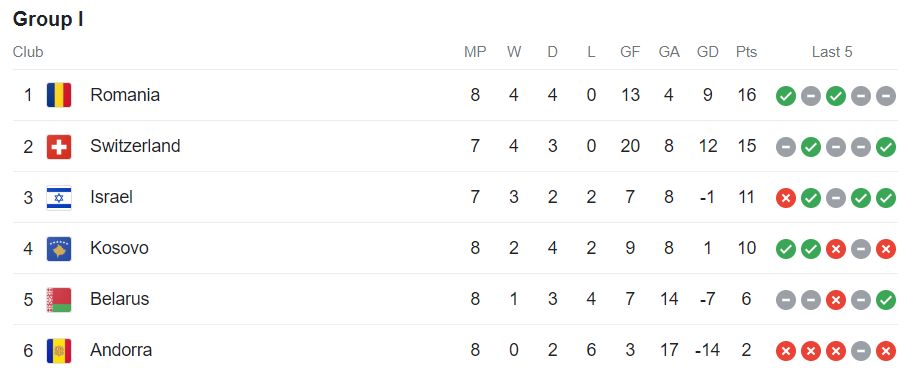Click the Kosovo flag icon
Viewport: 911px width, 381px height.
click(x=59, y=249)
